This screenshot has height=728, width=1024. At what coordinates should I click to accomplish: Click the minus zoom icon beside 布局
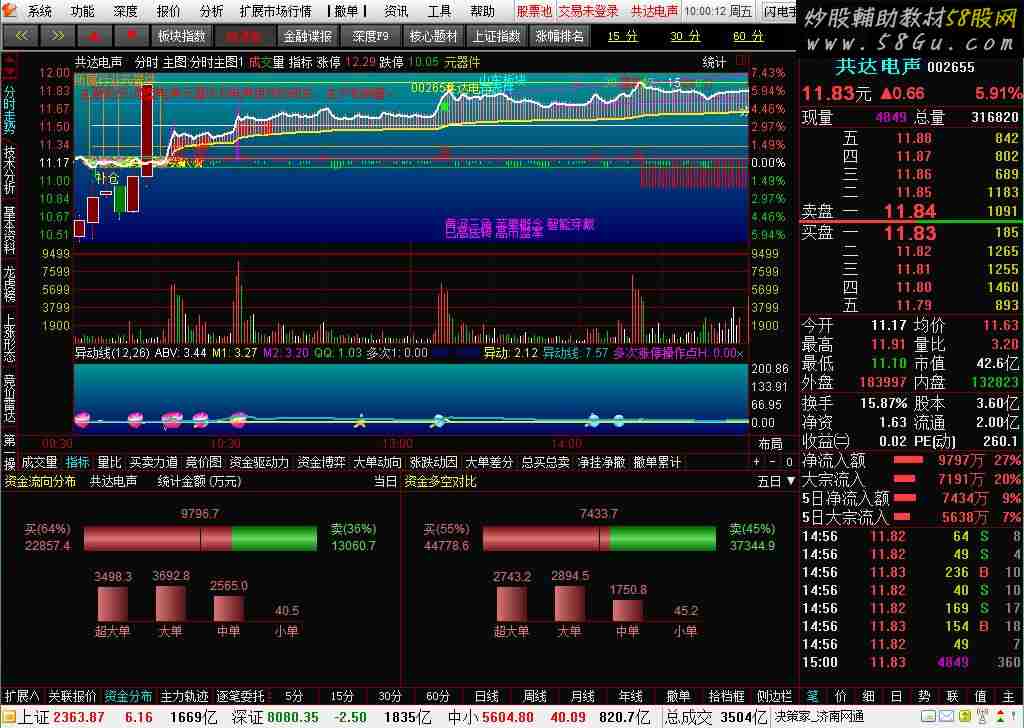coord(773,462)
